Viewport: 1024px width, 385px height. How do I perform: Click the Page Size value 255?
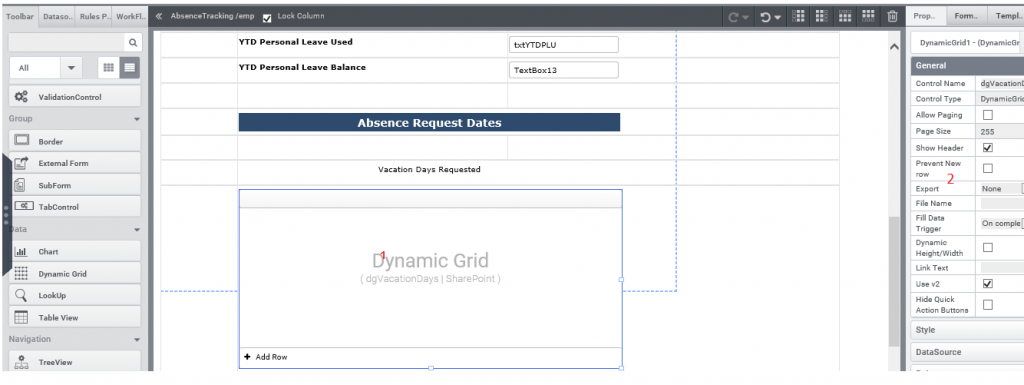tap(1002, 131)
